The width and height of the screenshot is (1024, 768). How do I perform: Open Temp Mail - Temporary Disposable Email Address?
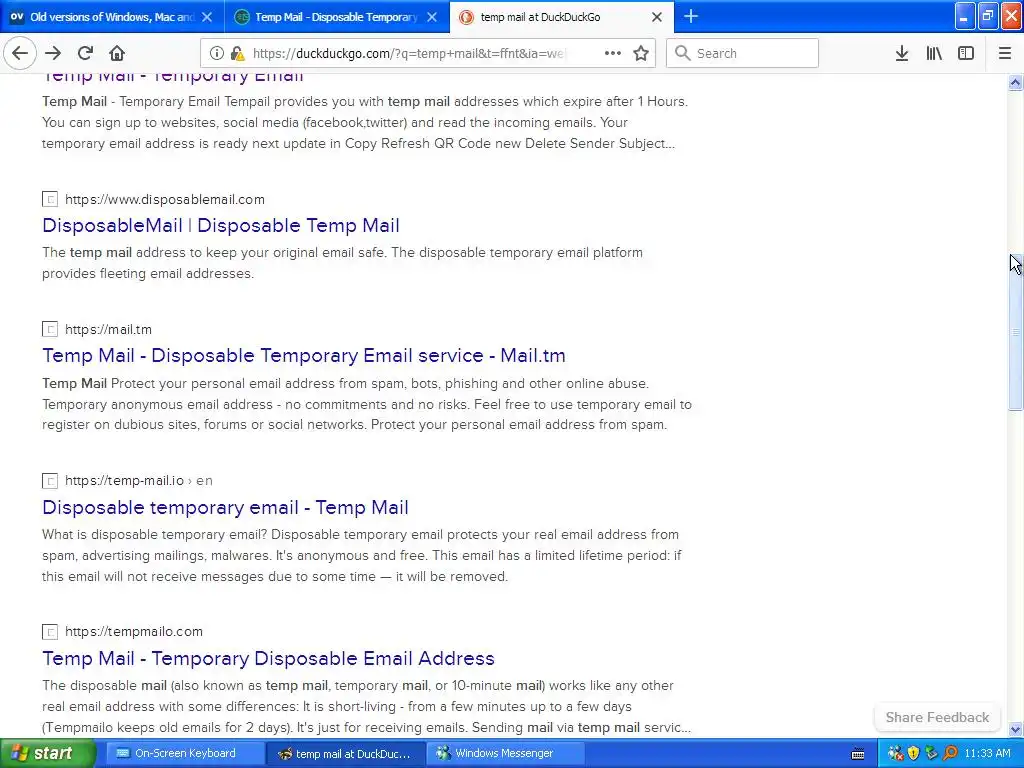pos(268,658)
